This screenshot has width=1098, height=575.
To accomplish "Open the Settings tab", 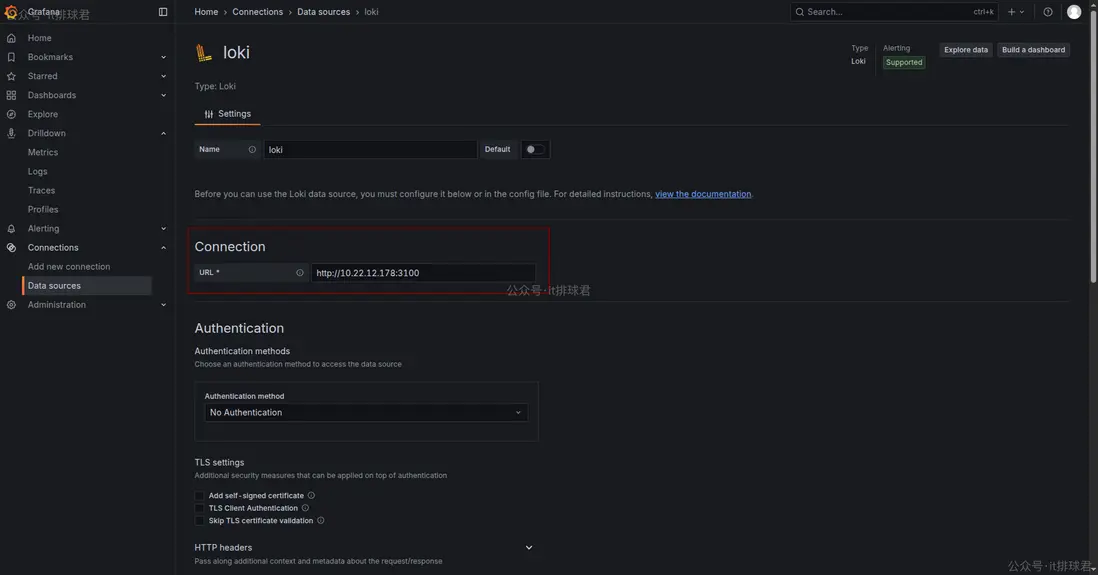I will point(228,113).
